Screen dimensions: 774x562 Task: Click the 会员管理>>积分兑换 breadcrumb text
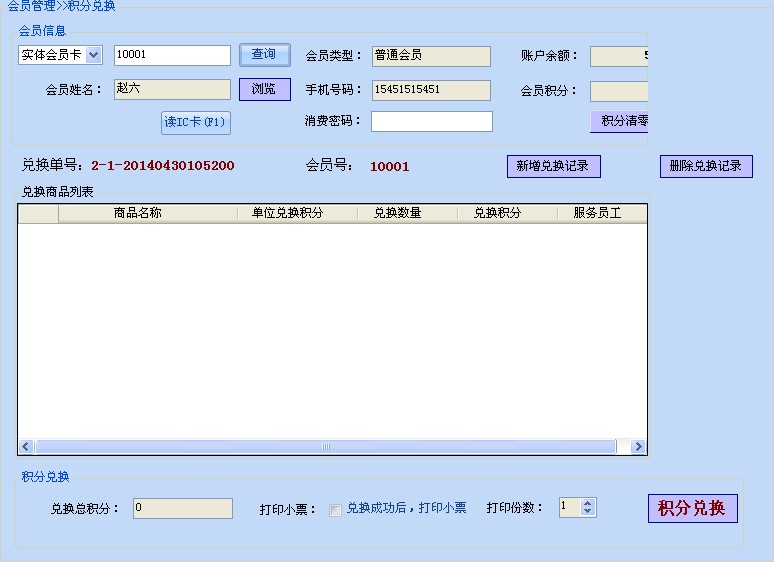61,5
